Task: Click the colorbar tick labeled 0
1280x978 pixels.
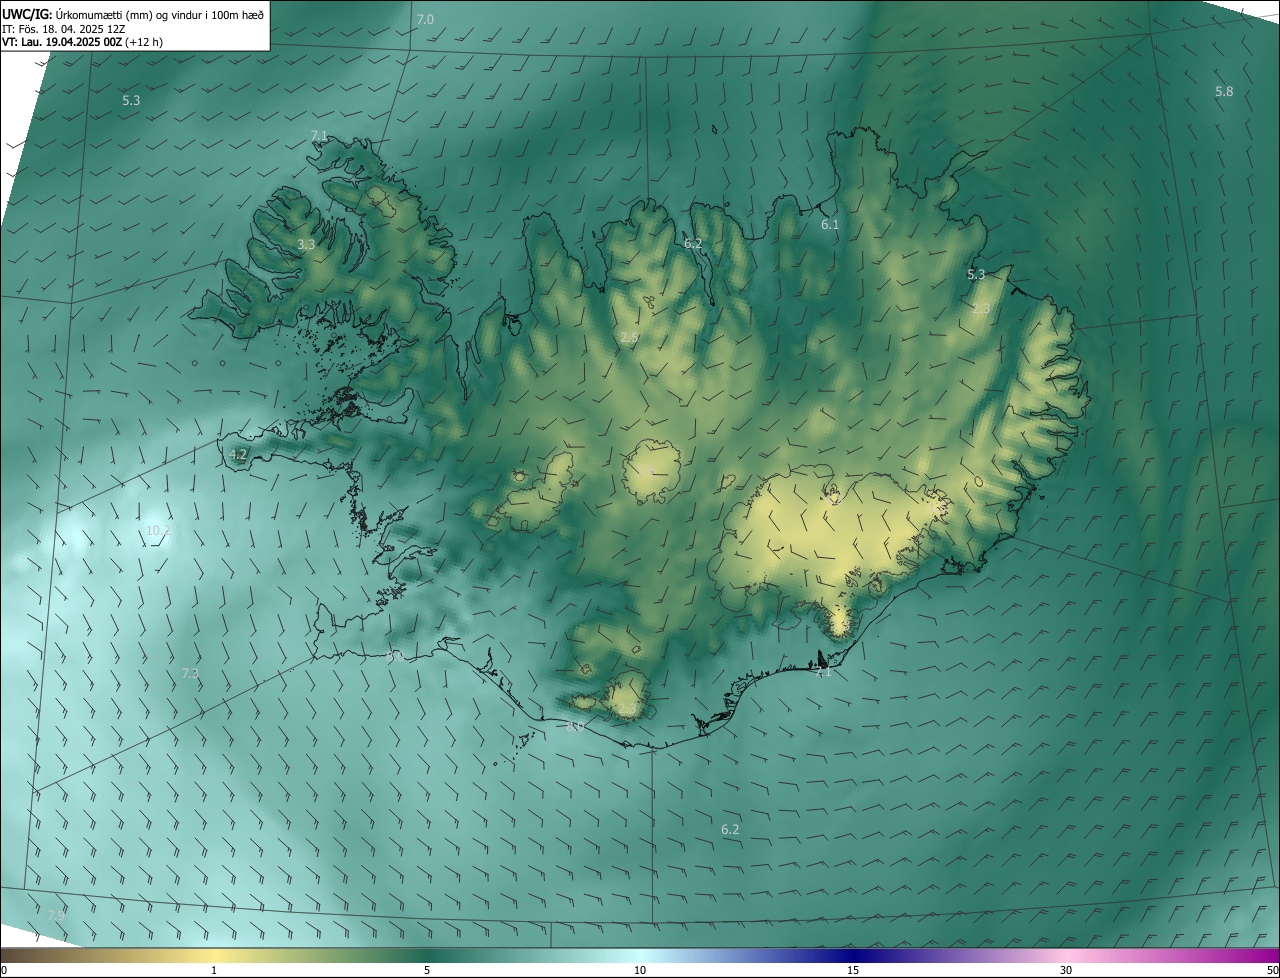Action: pyautogui.click(x=4, y=971)
